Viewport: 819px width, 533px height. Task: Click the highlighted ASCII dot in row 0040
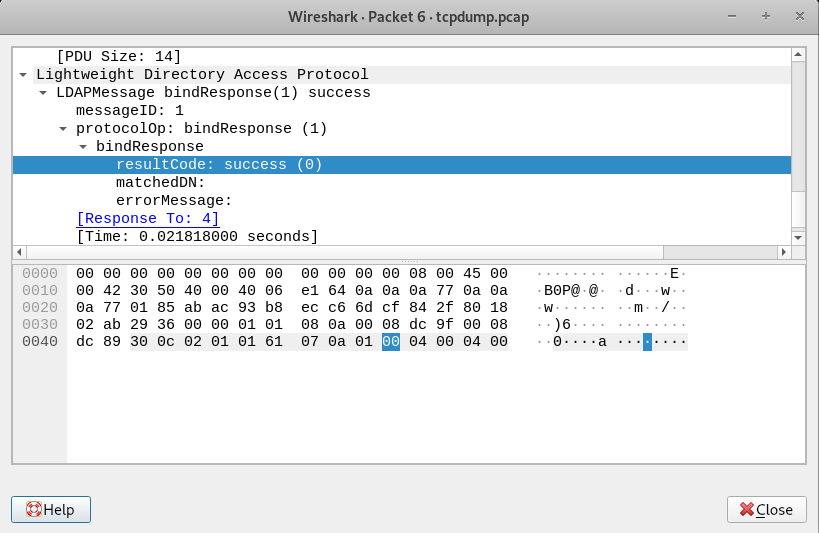pyautogui.click(x=647, y=342)
